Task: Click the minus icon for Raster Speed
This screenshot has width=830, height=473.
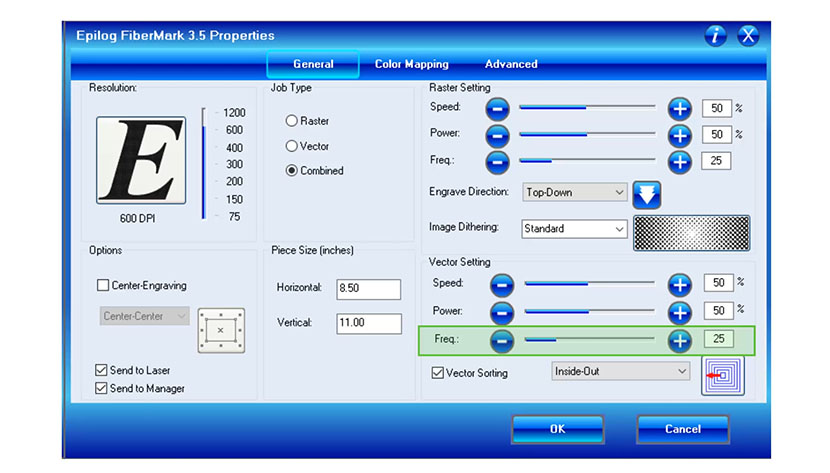Action: click(x=498, y=108)
